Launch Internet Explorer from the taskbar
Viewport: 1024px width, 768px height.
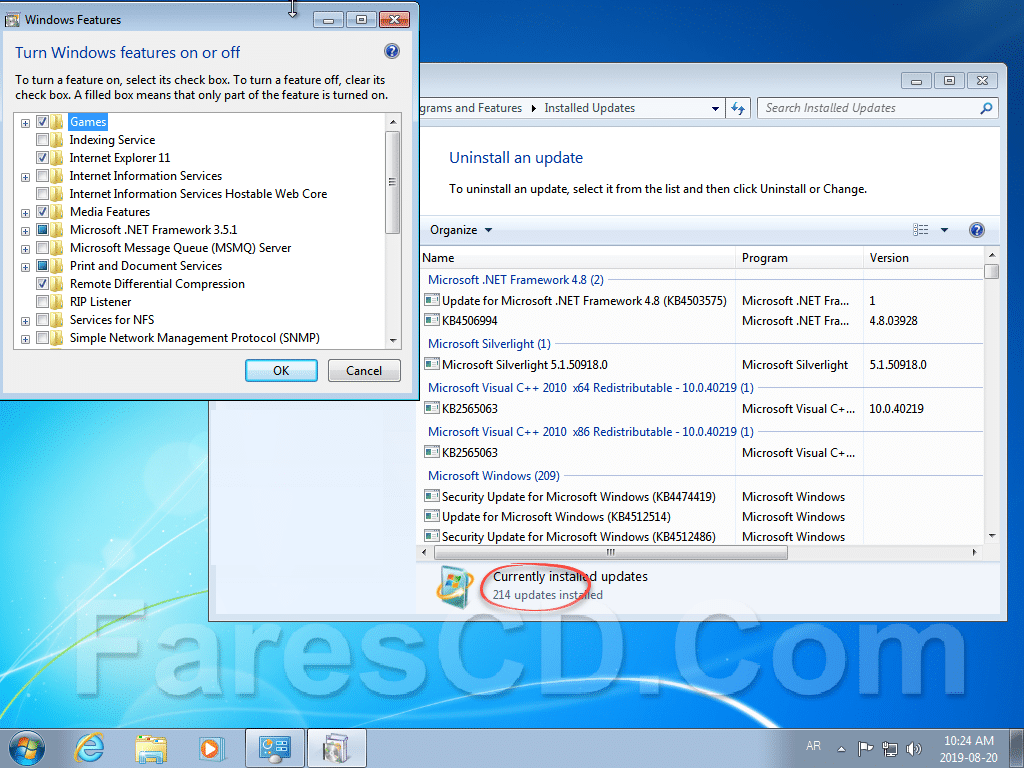pos(89,748)
